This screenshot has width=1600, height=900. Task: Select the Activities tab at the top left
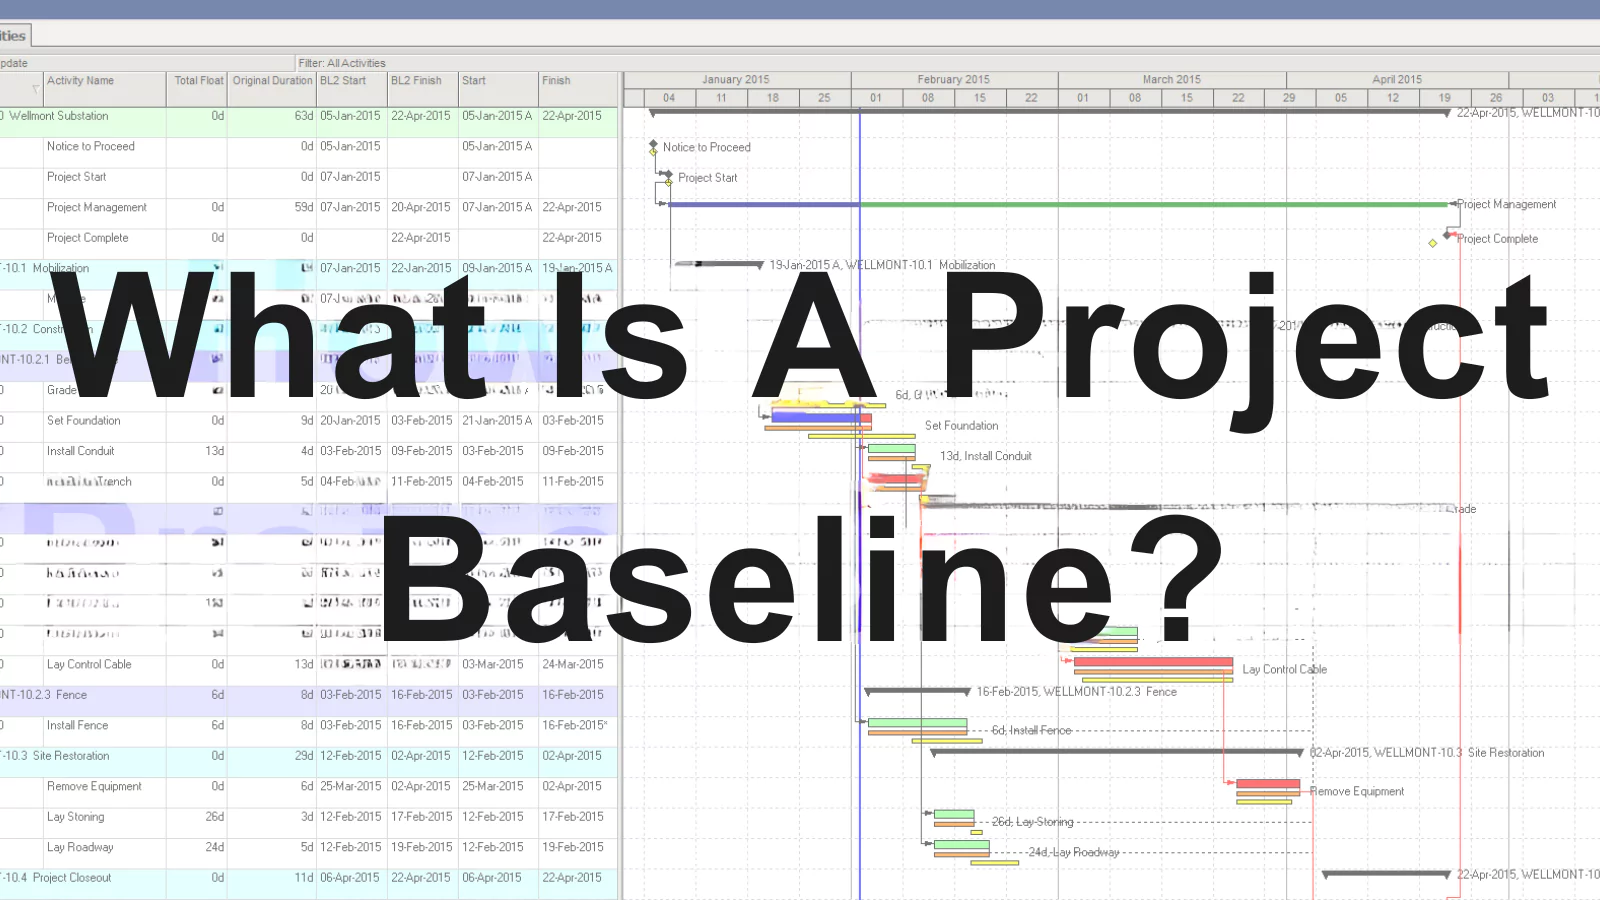(x=15, y=36)
